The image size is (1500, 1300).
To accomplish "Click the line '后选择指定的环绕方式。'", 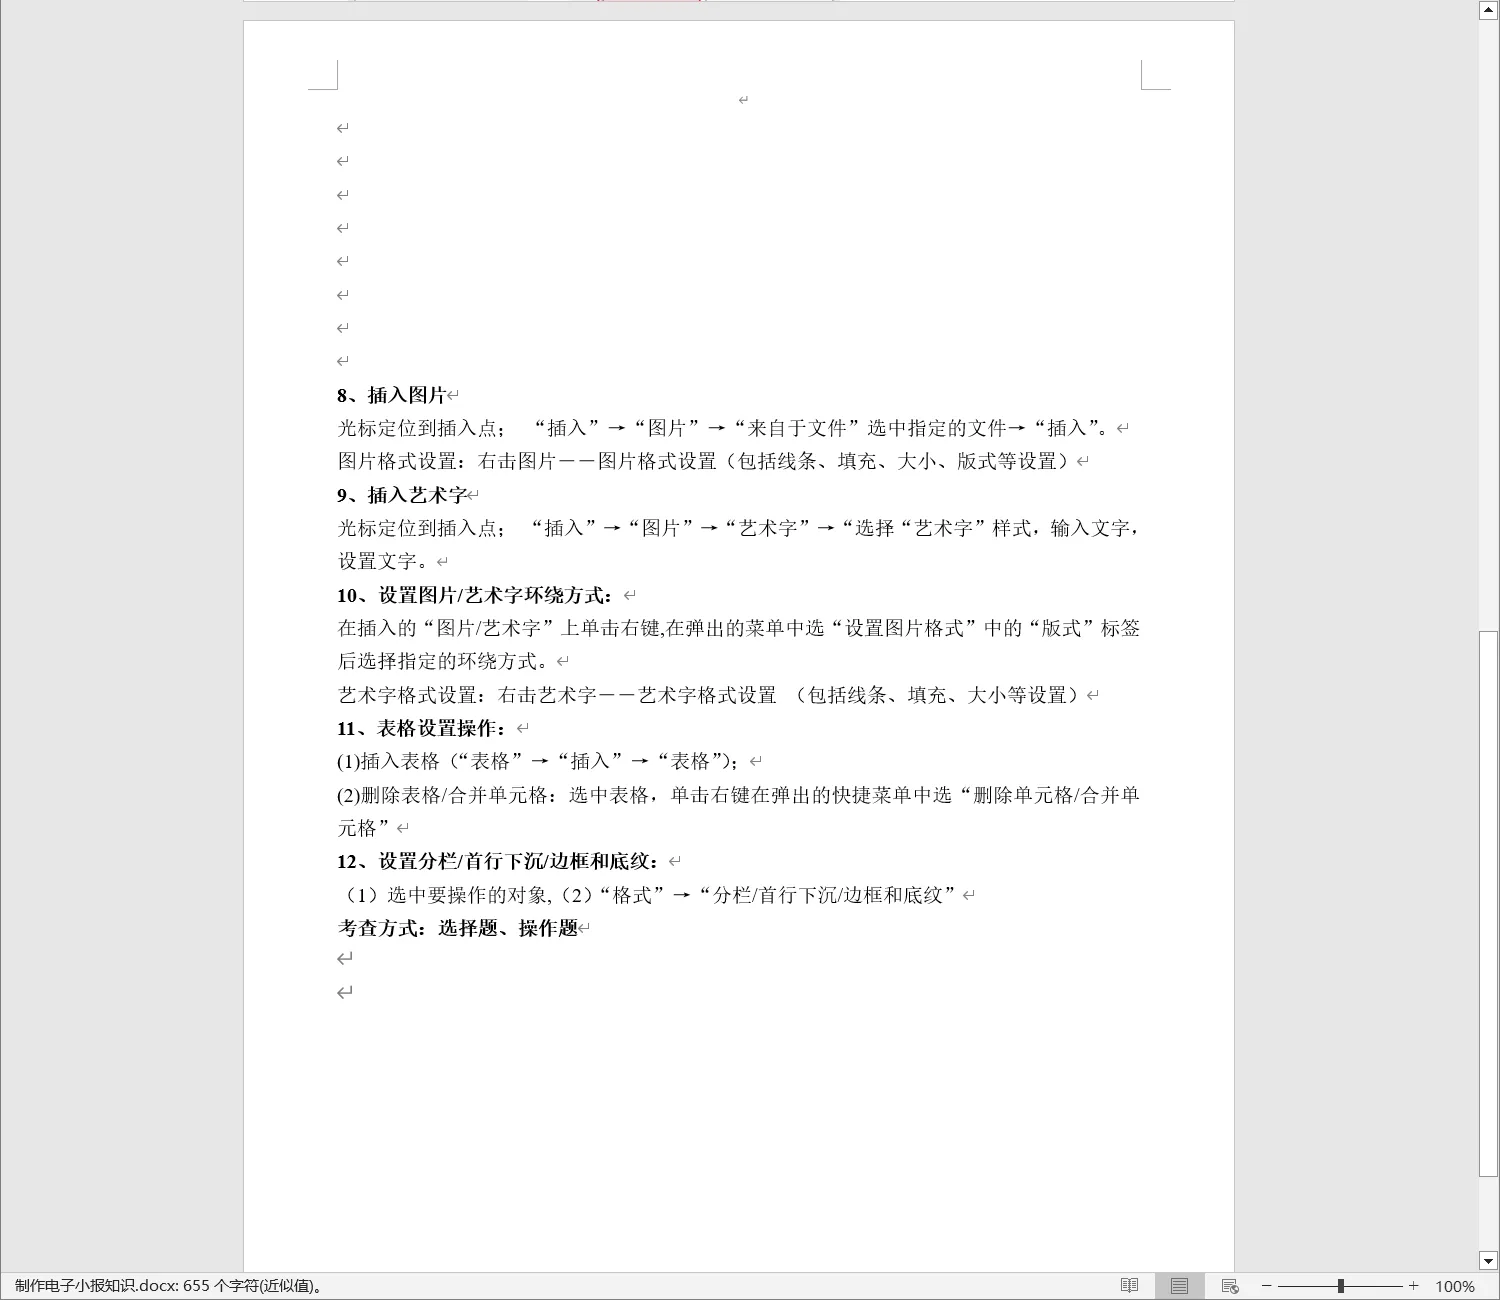I will pyautogui.click(x=446, y=661).
